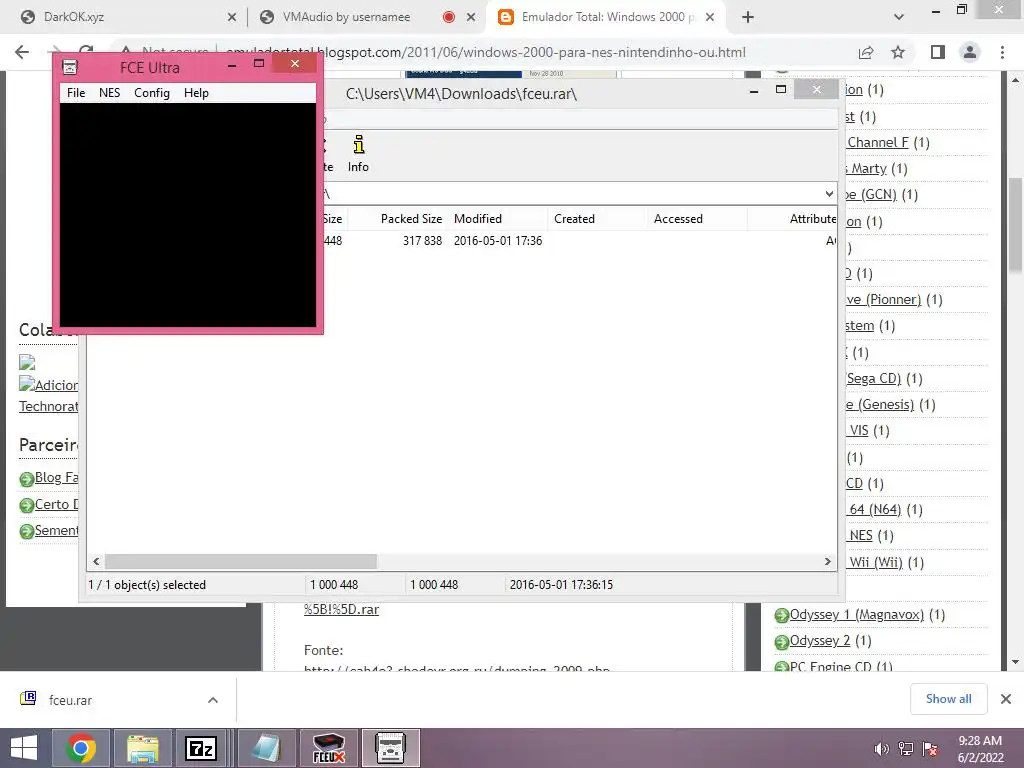The height and width of the screenshot is (768, 1024).
Task: Click network icon in system tray
Action: click(906, 749)
